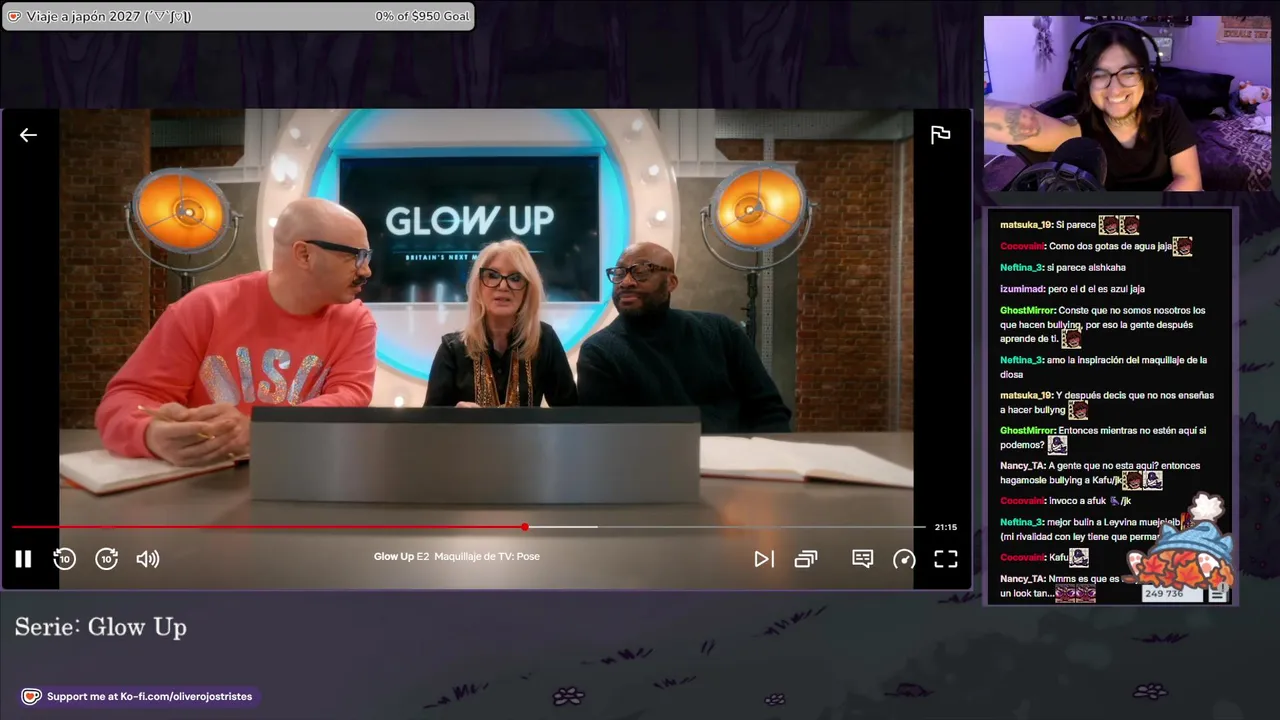
Task: Click the red progress scrubber handle
Action: [525, 527]
